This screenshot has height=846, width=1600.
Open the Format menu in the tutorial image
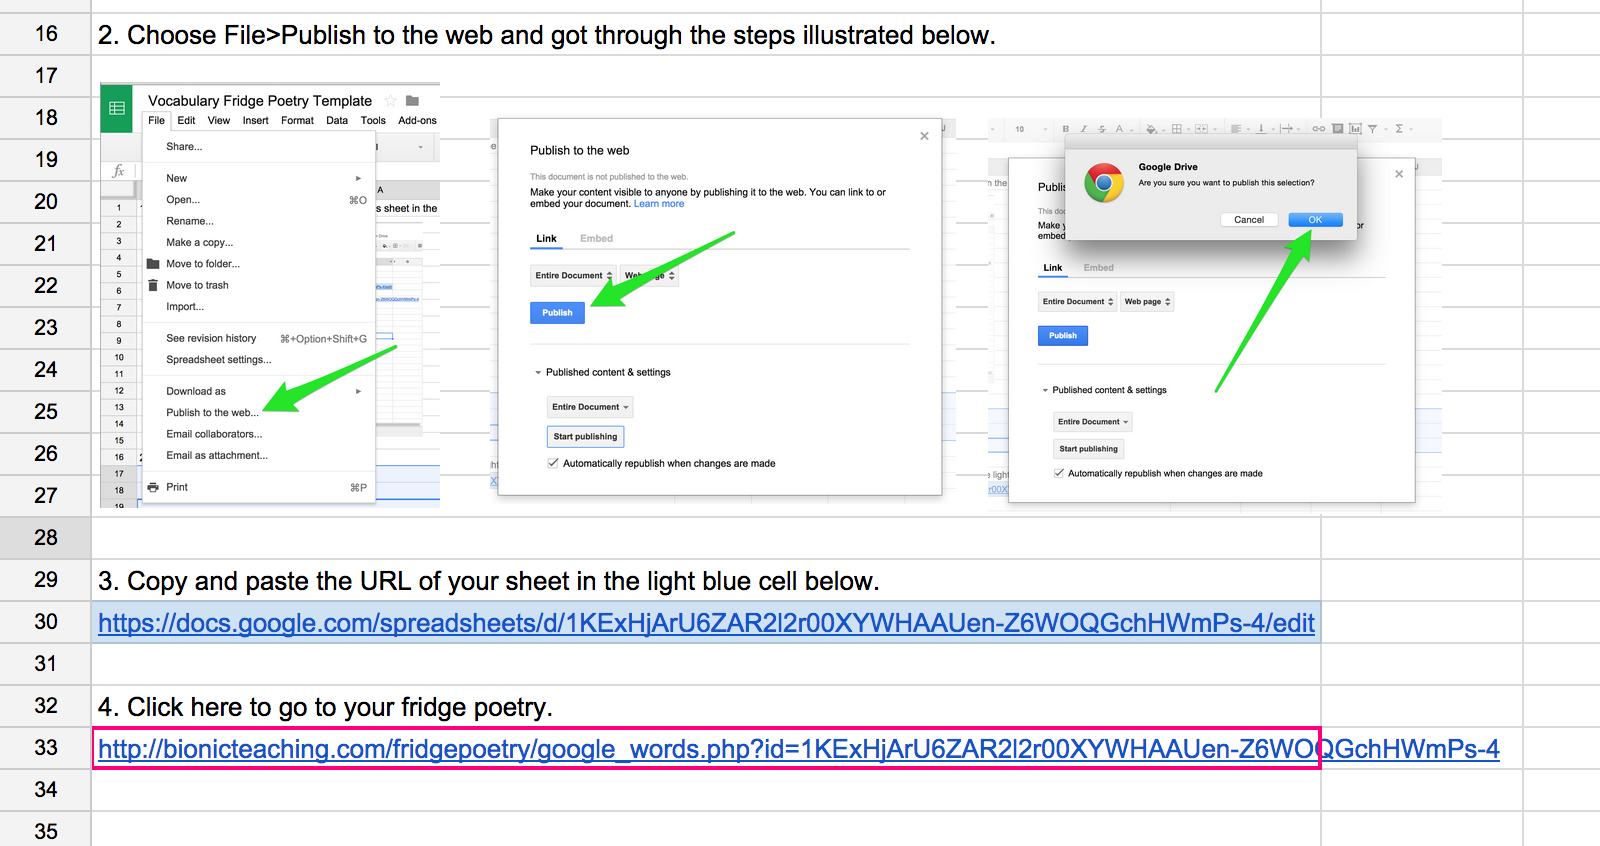(297, 120)
